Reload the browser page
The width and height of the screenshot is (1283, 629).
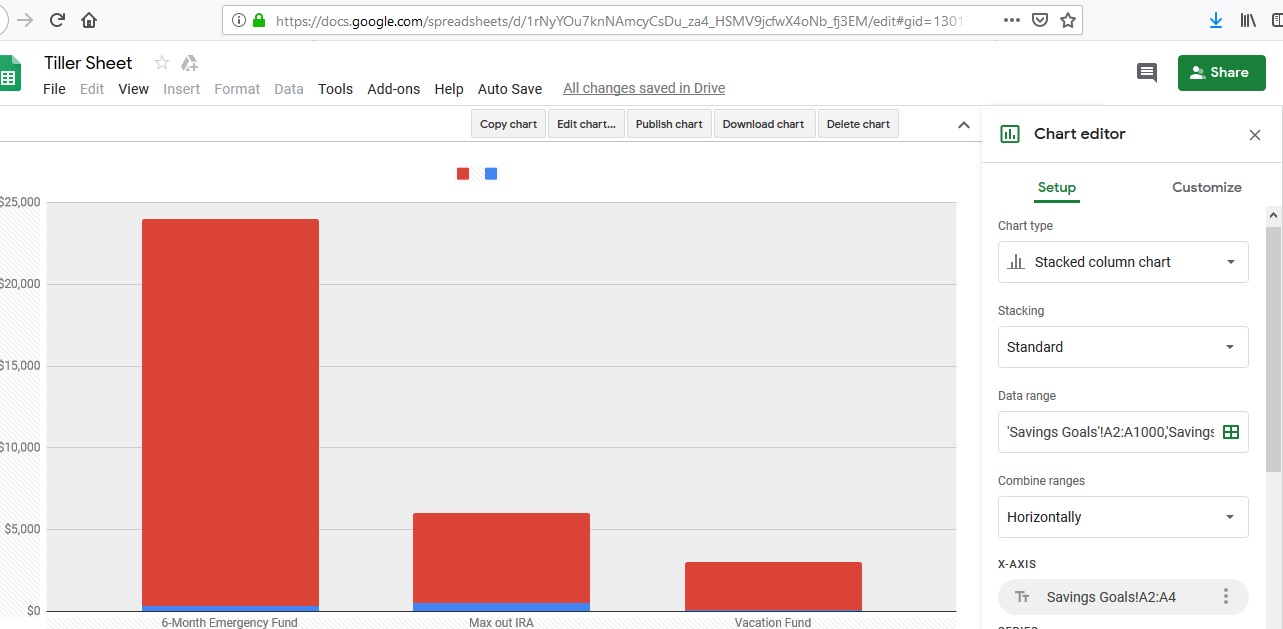coord(57,20)
